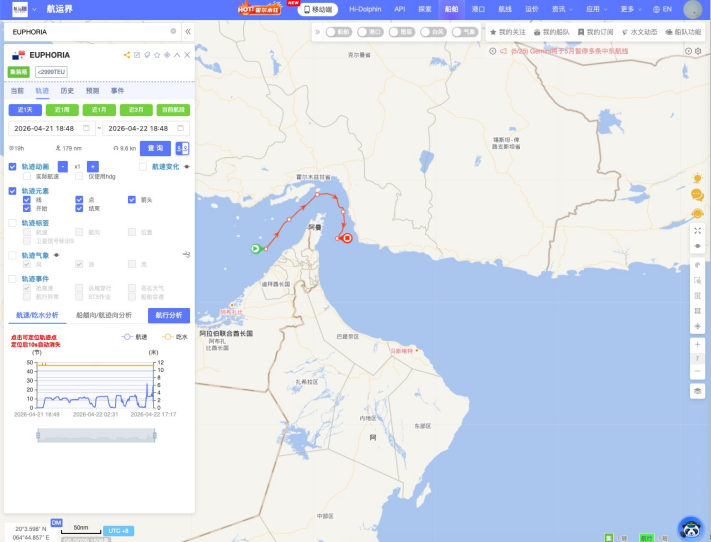
Task: Open the panda assistant avatar
Action: 690,527
